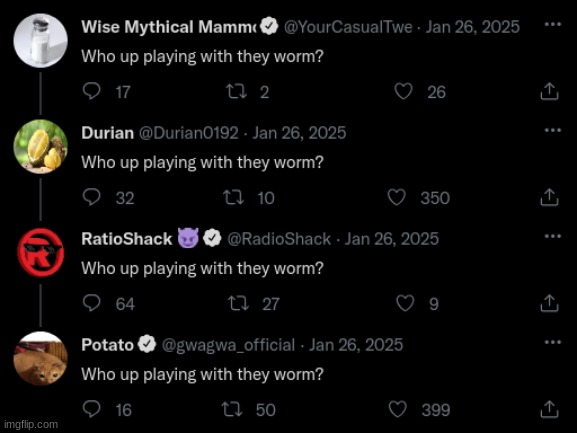Open more options menu on Potato's tweet

553,342
